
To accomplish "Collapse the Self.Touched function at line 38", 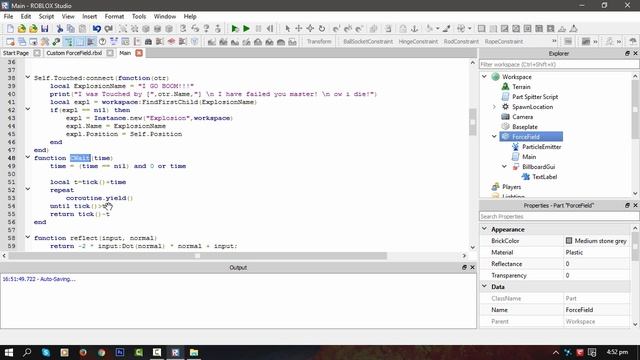I will coord(28,77).
